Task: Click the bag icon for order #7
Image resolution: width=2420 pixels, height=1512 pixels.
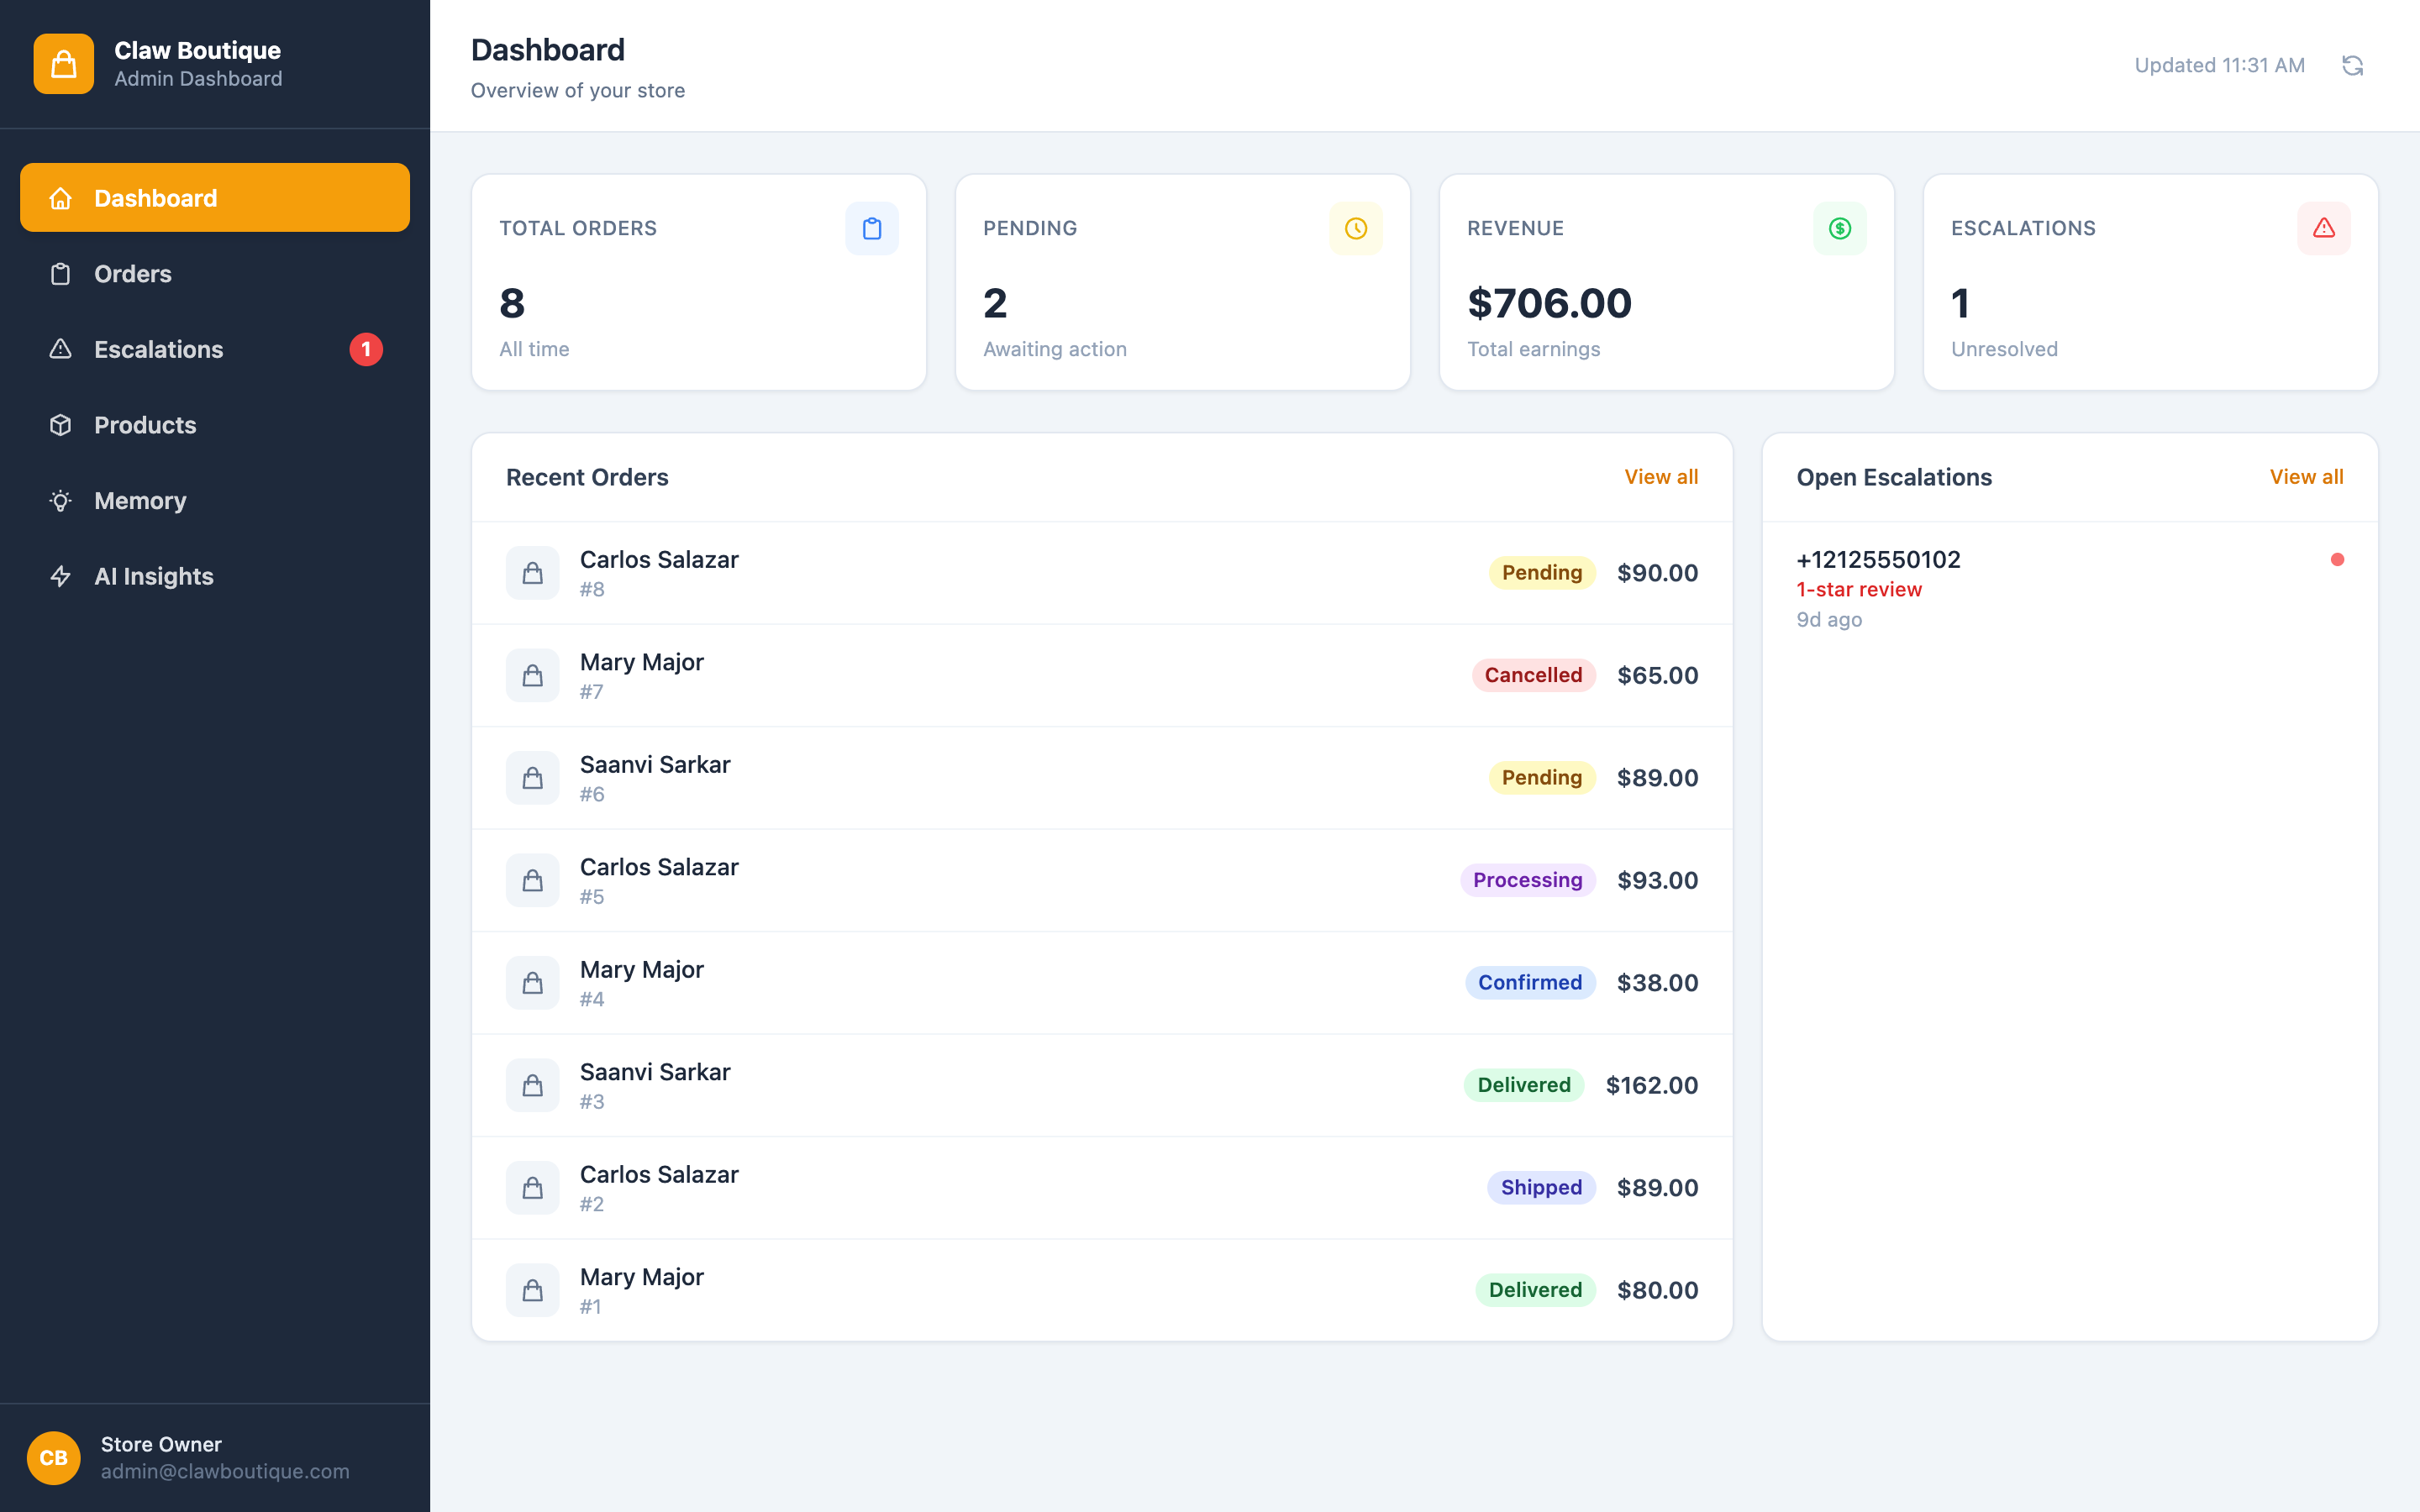Action: tap(532, 675)
